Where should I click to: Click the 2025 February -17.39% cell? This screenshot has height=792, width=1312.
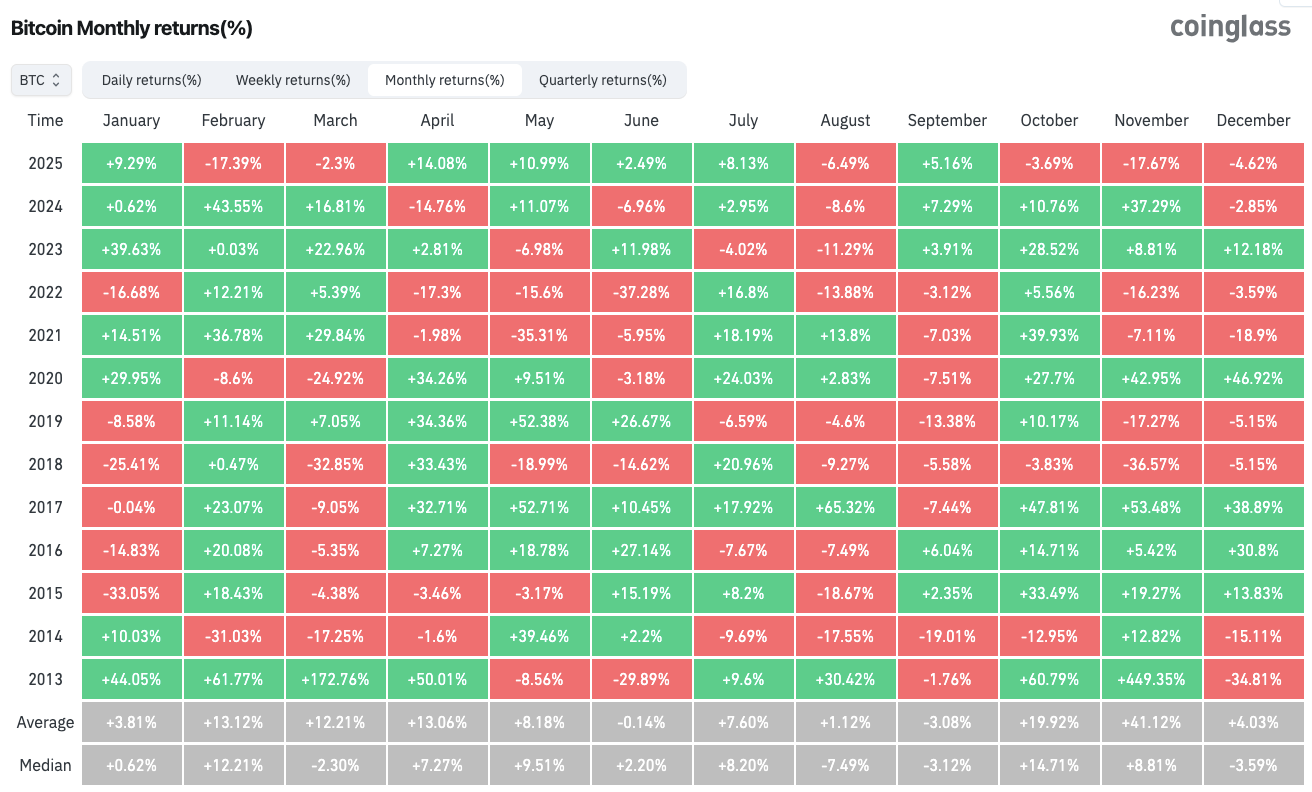233,163
